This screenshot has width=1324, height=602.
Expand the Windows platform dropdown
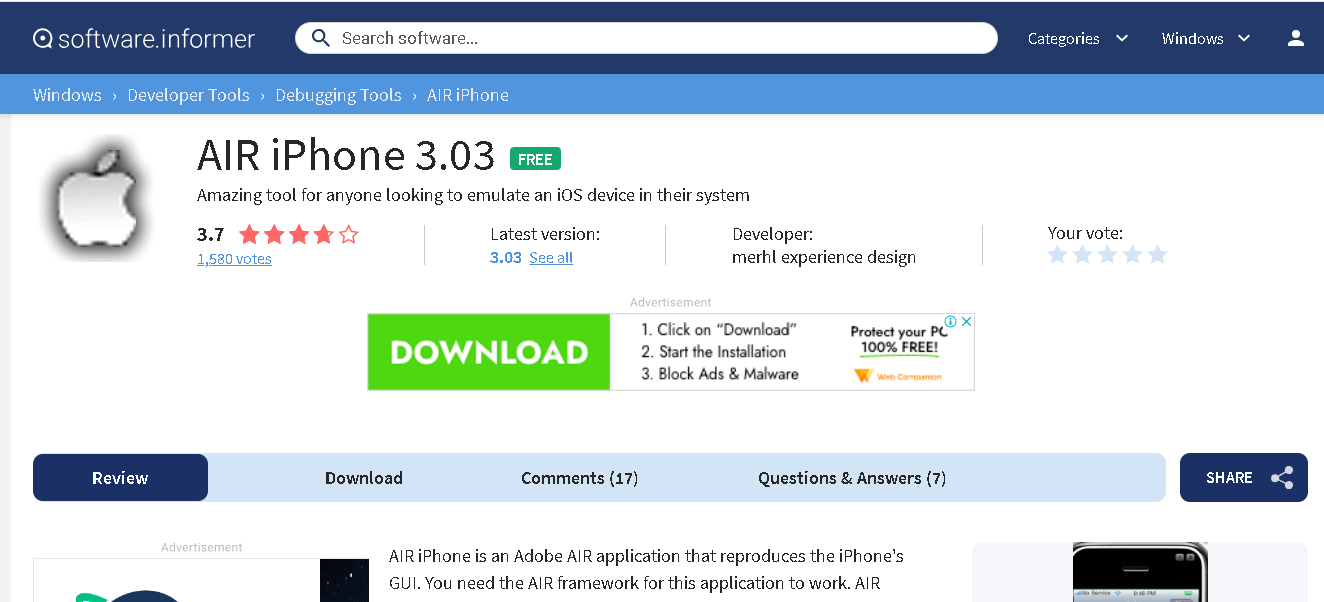pos(1205,39)
